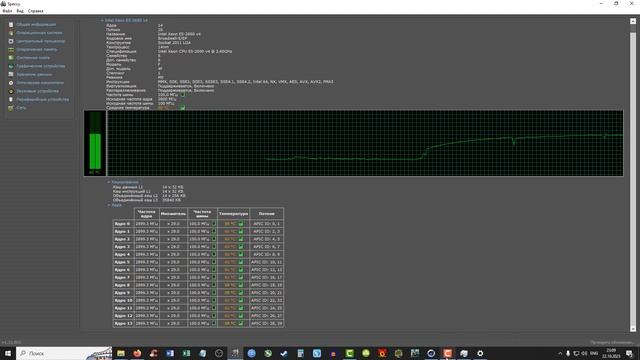Viewport: 640px width, 360px height.
Task: Open the Справка menu
Action: [36, 11]
